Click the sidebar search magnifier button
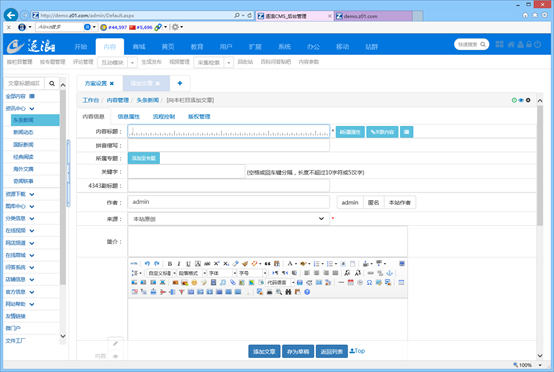Viewport: 554px width, 372px height. [52, 83]
